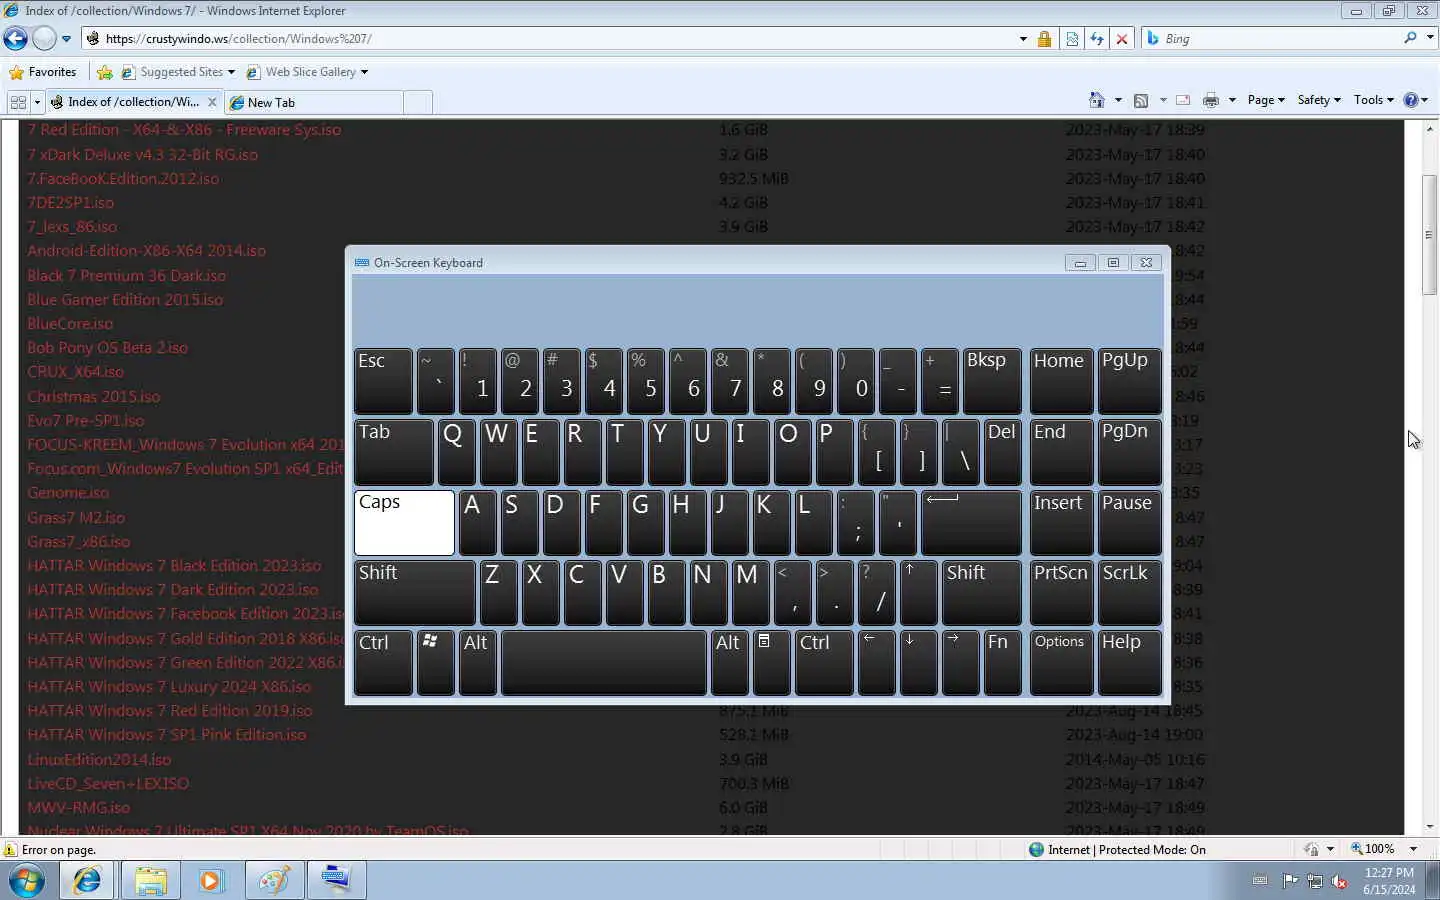Viewport: 1440px width, 900px height.
Task: Toggle left Ctrl key on keyboard
Action: pyautogui.click(x=383, y=663)
